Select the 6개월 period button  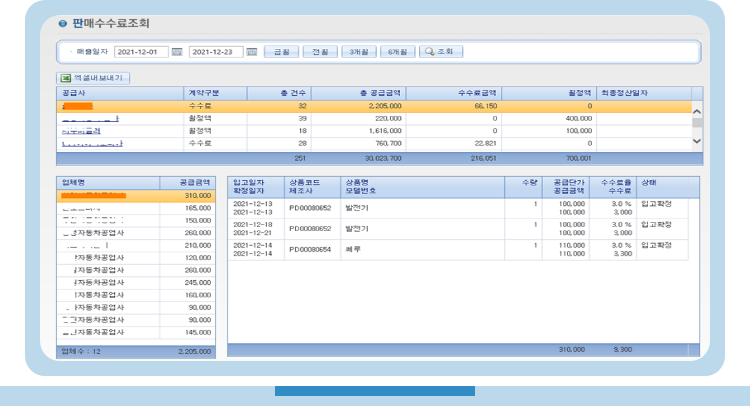(397, 52)
